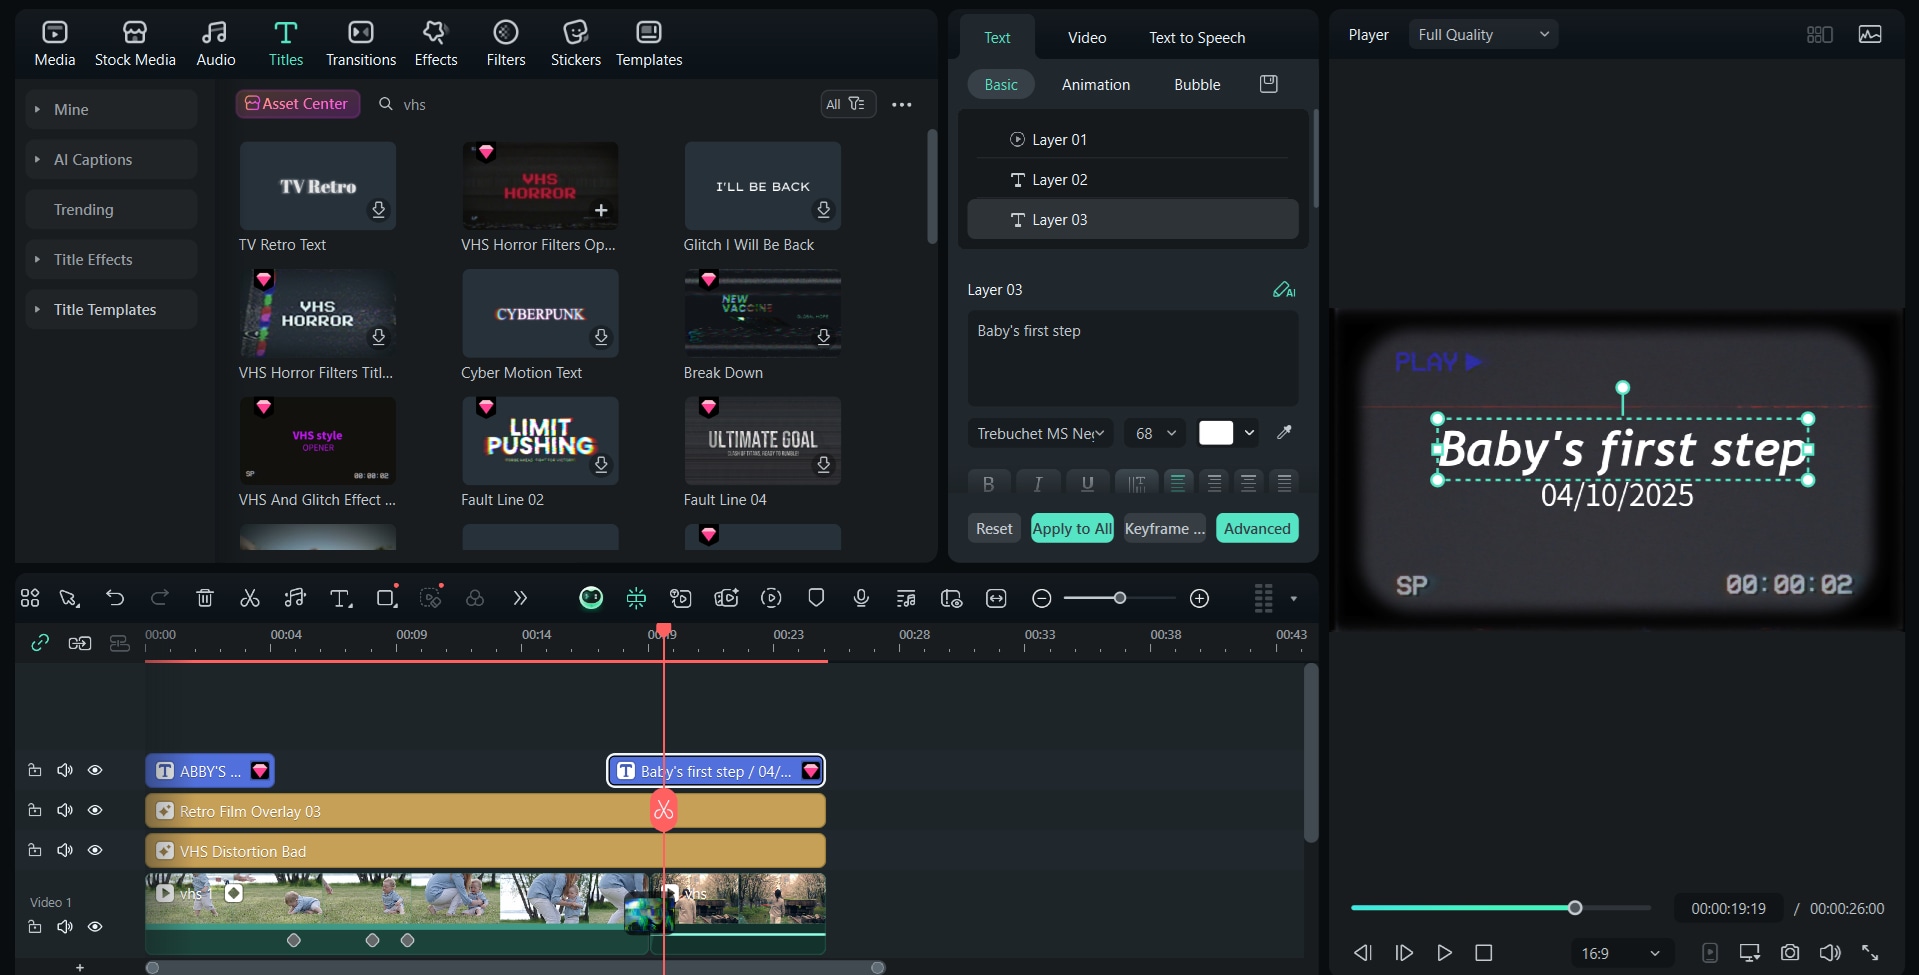The height and width of the screenshot is (975, 1919).
Task: Switch to the Video tab
Action: click(x=1087, y=38)
